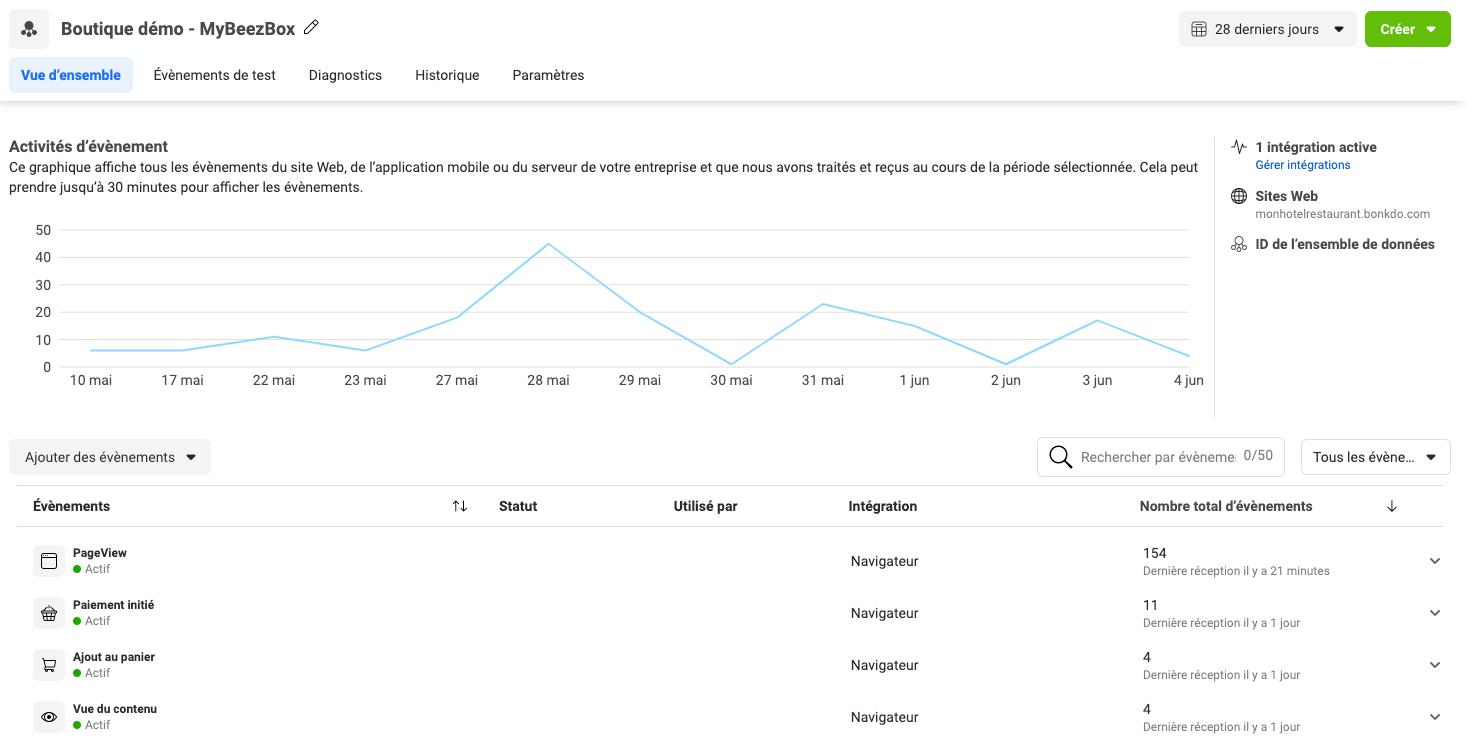The height and width of the screenshot is (756, 1467).
Task: Click the magnifier search icon
Action: (x=1061, y=457)
